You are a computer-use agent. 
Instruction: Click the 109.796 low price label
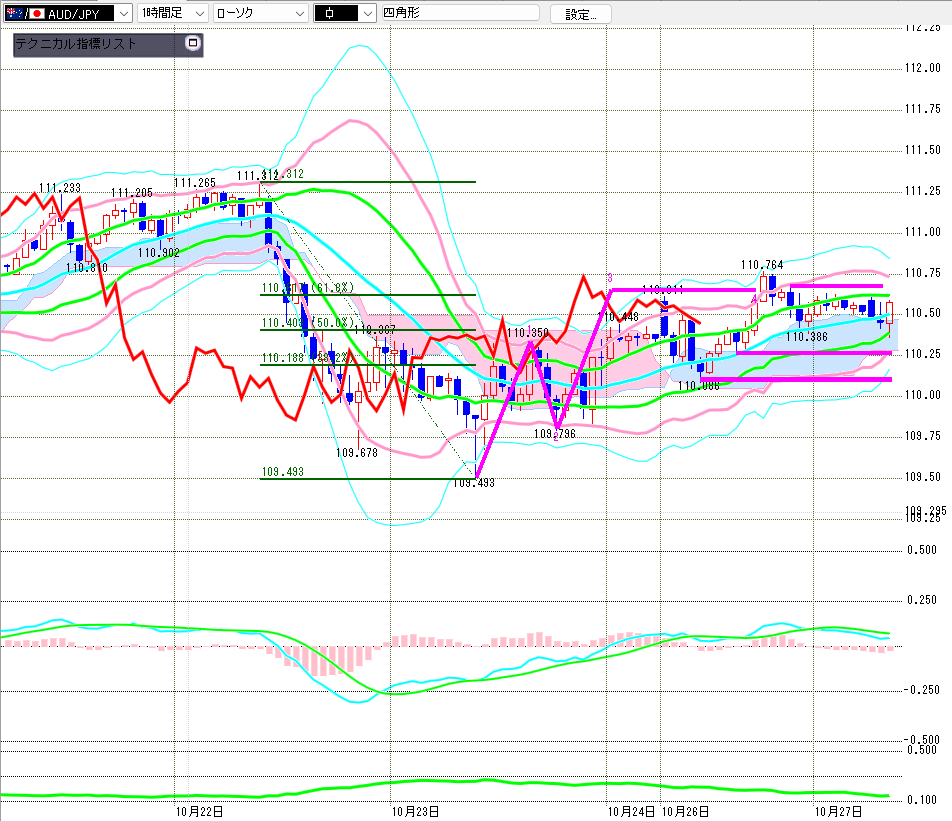pos(554,434)
